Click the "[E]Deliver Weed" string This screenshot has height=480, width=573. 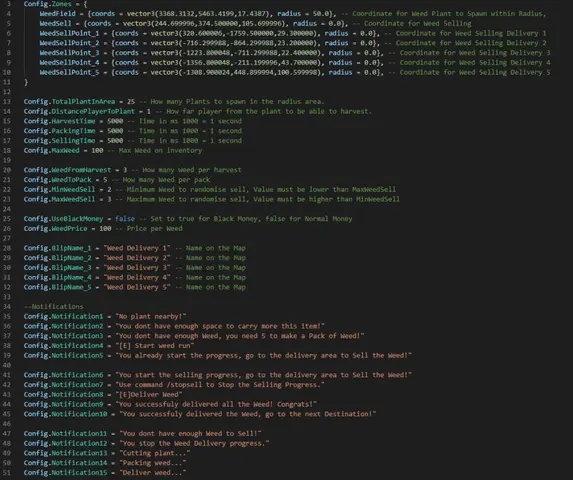click(149, 395)
